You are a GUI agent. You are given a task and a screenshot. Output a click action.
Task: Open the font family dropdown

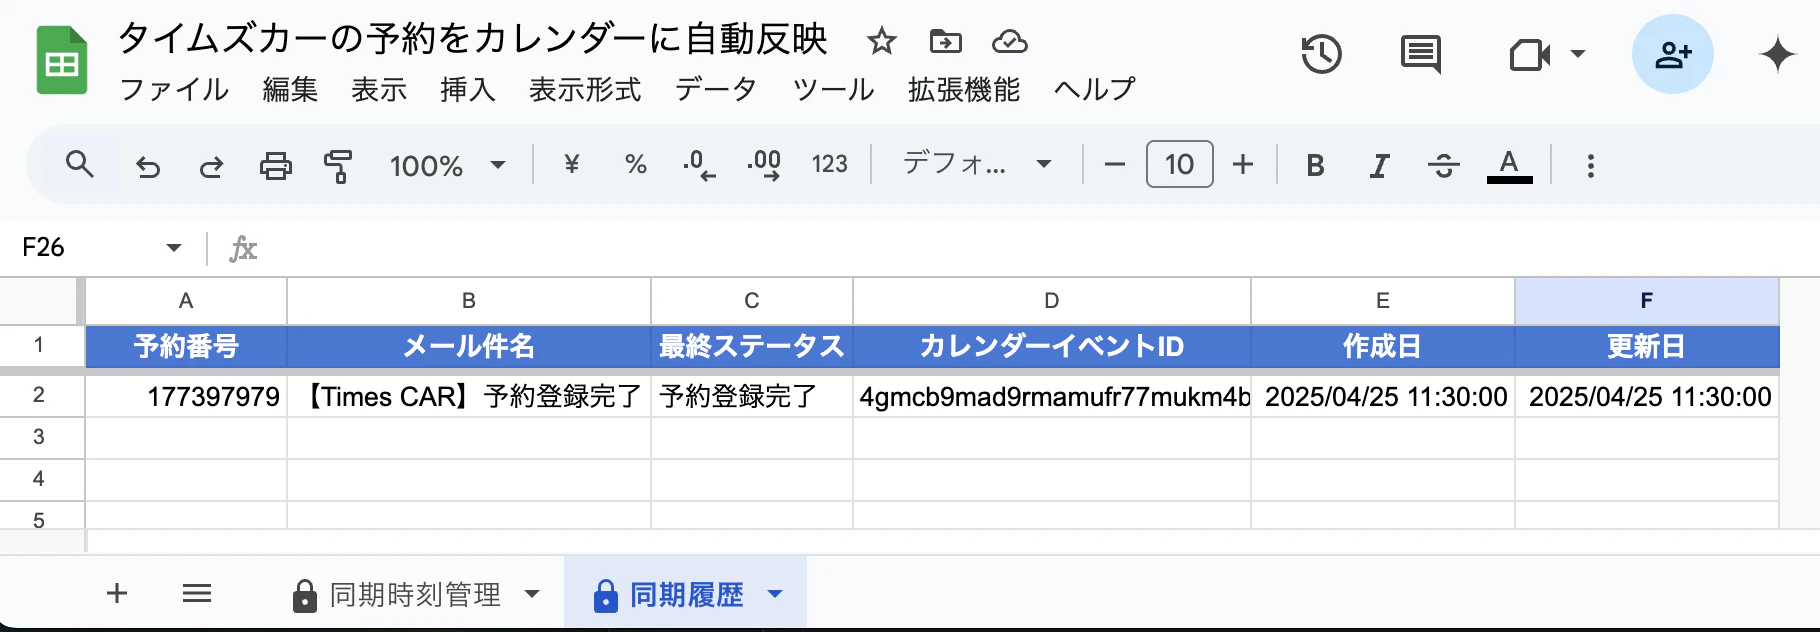coord(977,164)
